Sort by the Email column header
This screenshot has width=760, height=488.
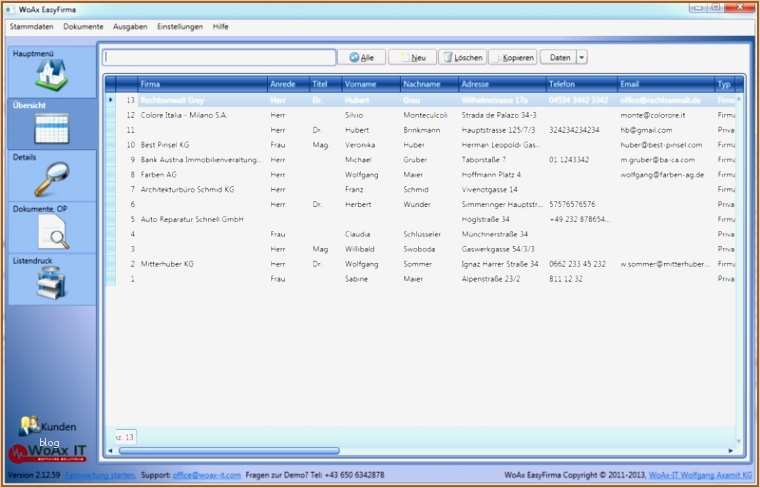[x=666, y=84]
